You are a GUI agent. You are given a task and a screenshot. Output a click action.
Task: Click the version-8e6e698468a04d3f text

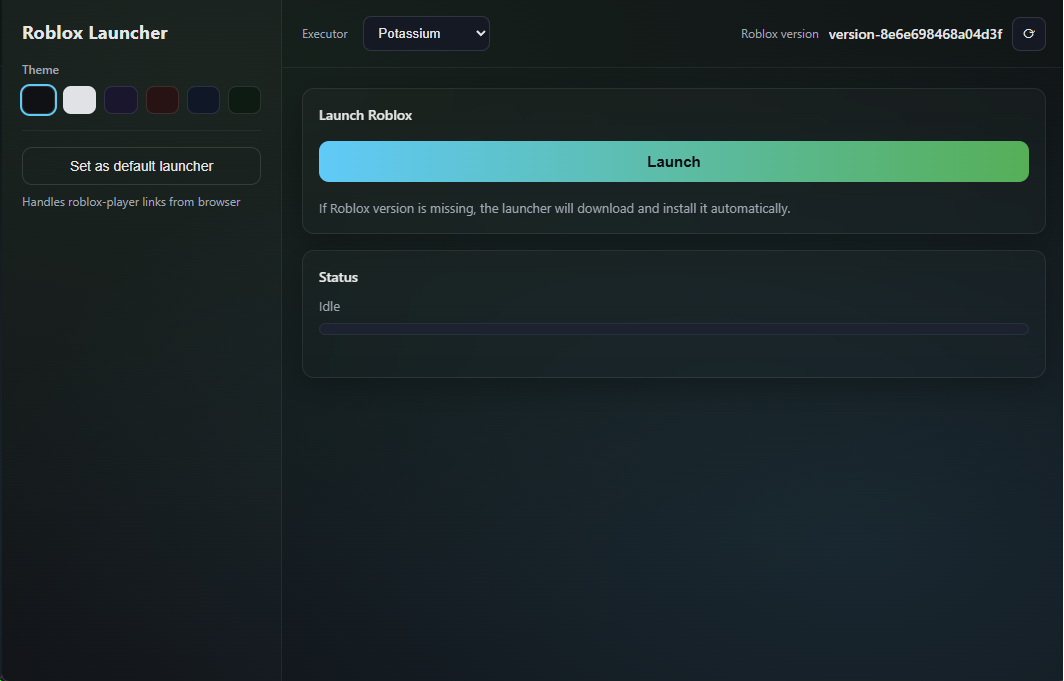pyautogui.click(x=915, y=33)
